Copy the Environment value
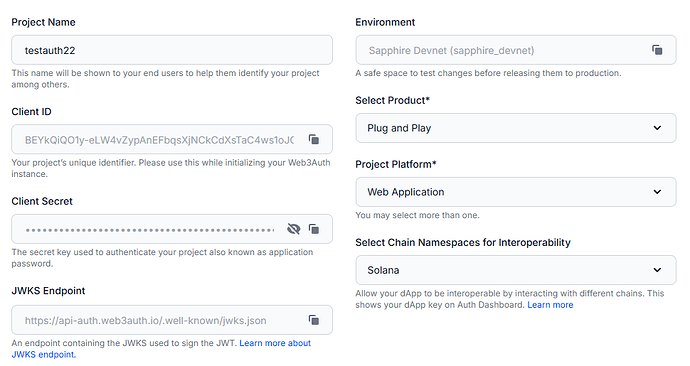 [x=657, y=50]
